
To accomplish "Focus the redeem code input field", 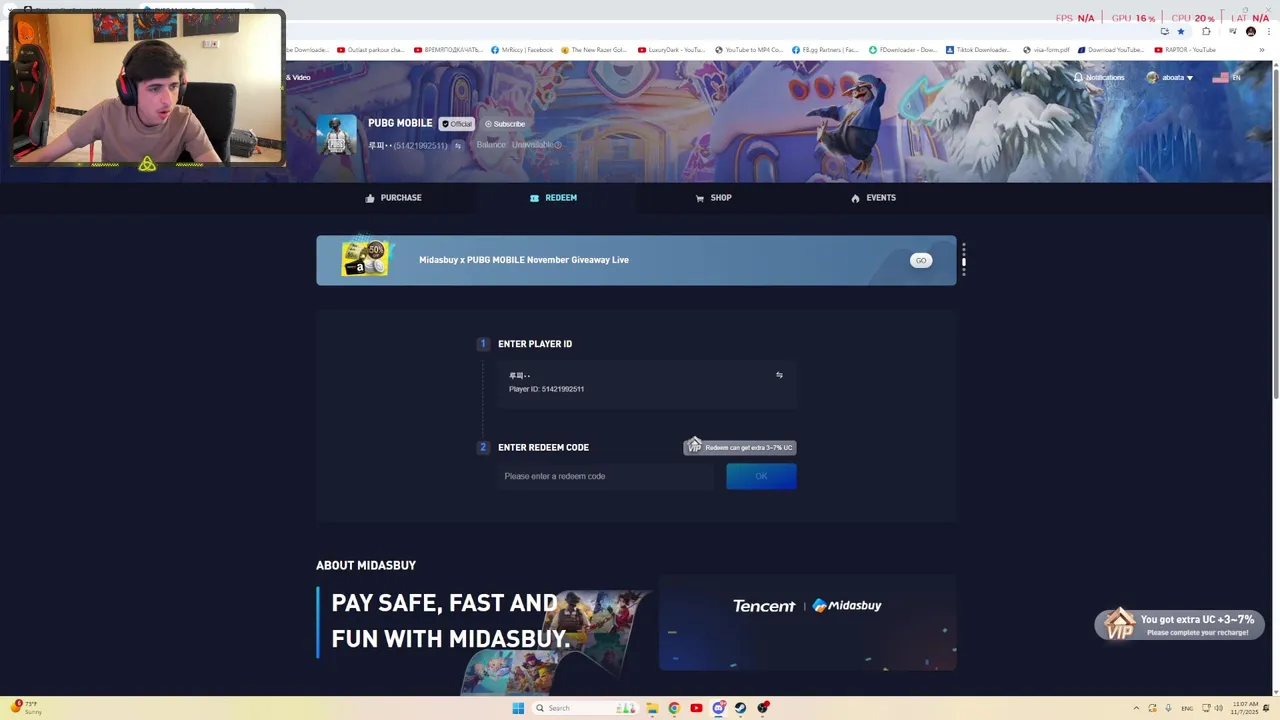I will point(606,476).
